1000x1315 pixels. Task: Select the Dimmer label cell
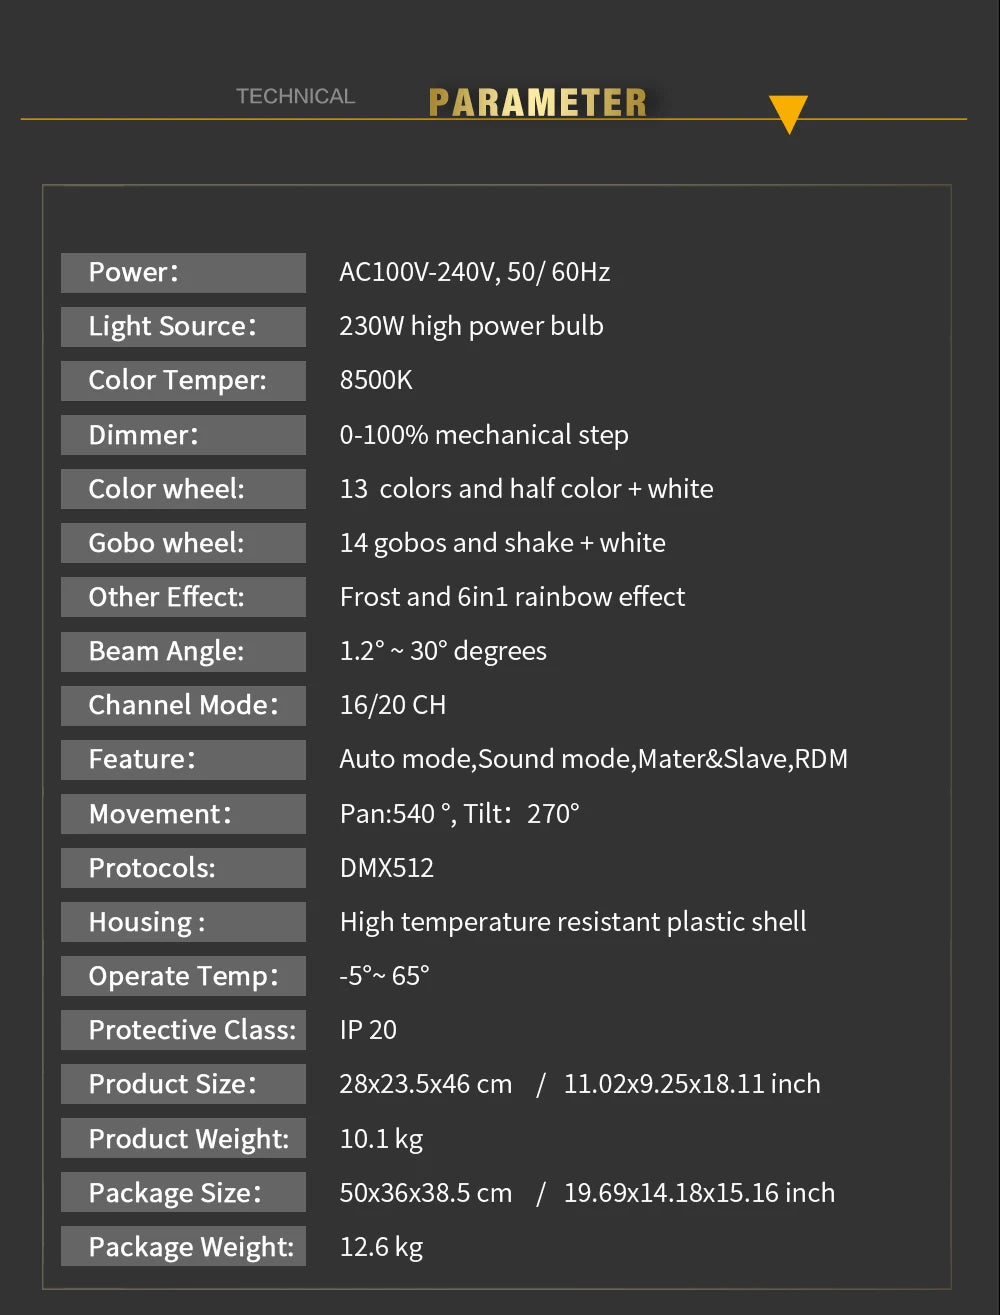coord(183,435)
